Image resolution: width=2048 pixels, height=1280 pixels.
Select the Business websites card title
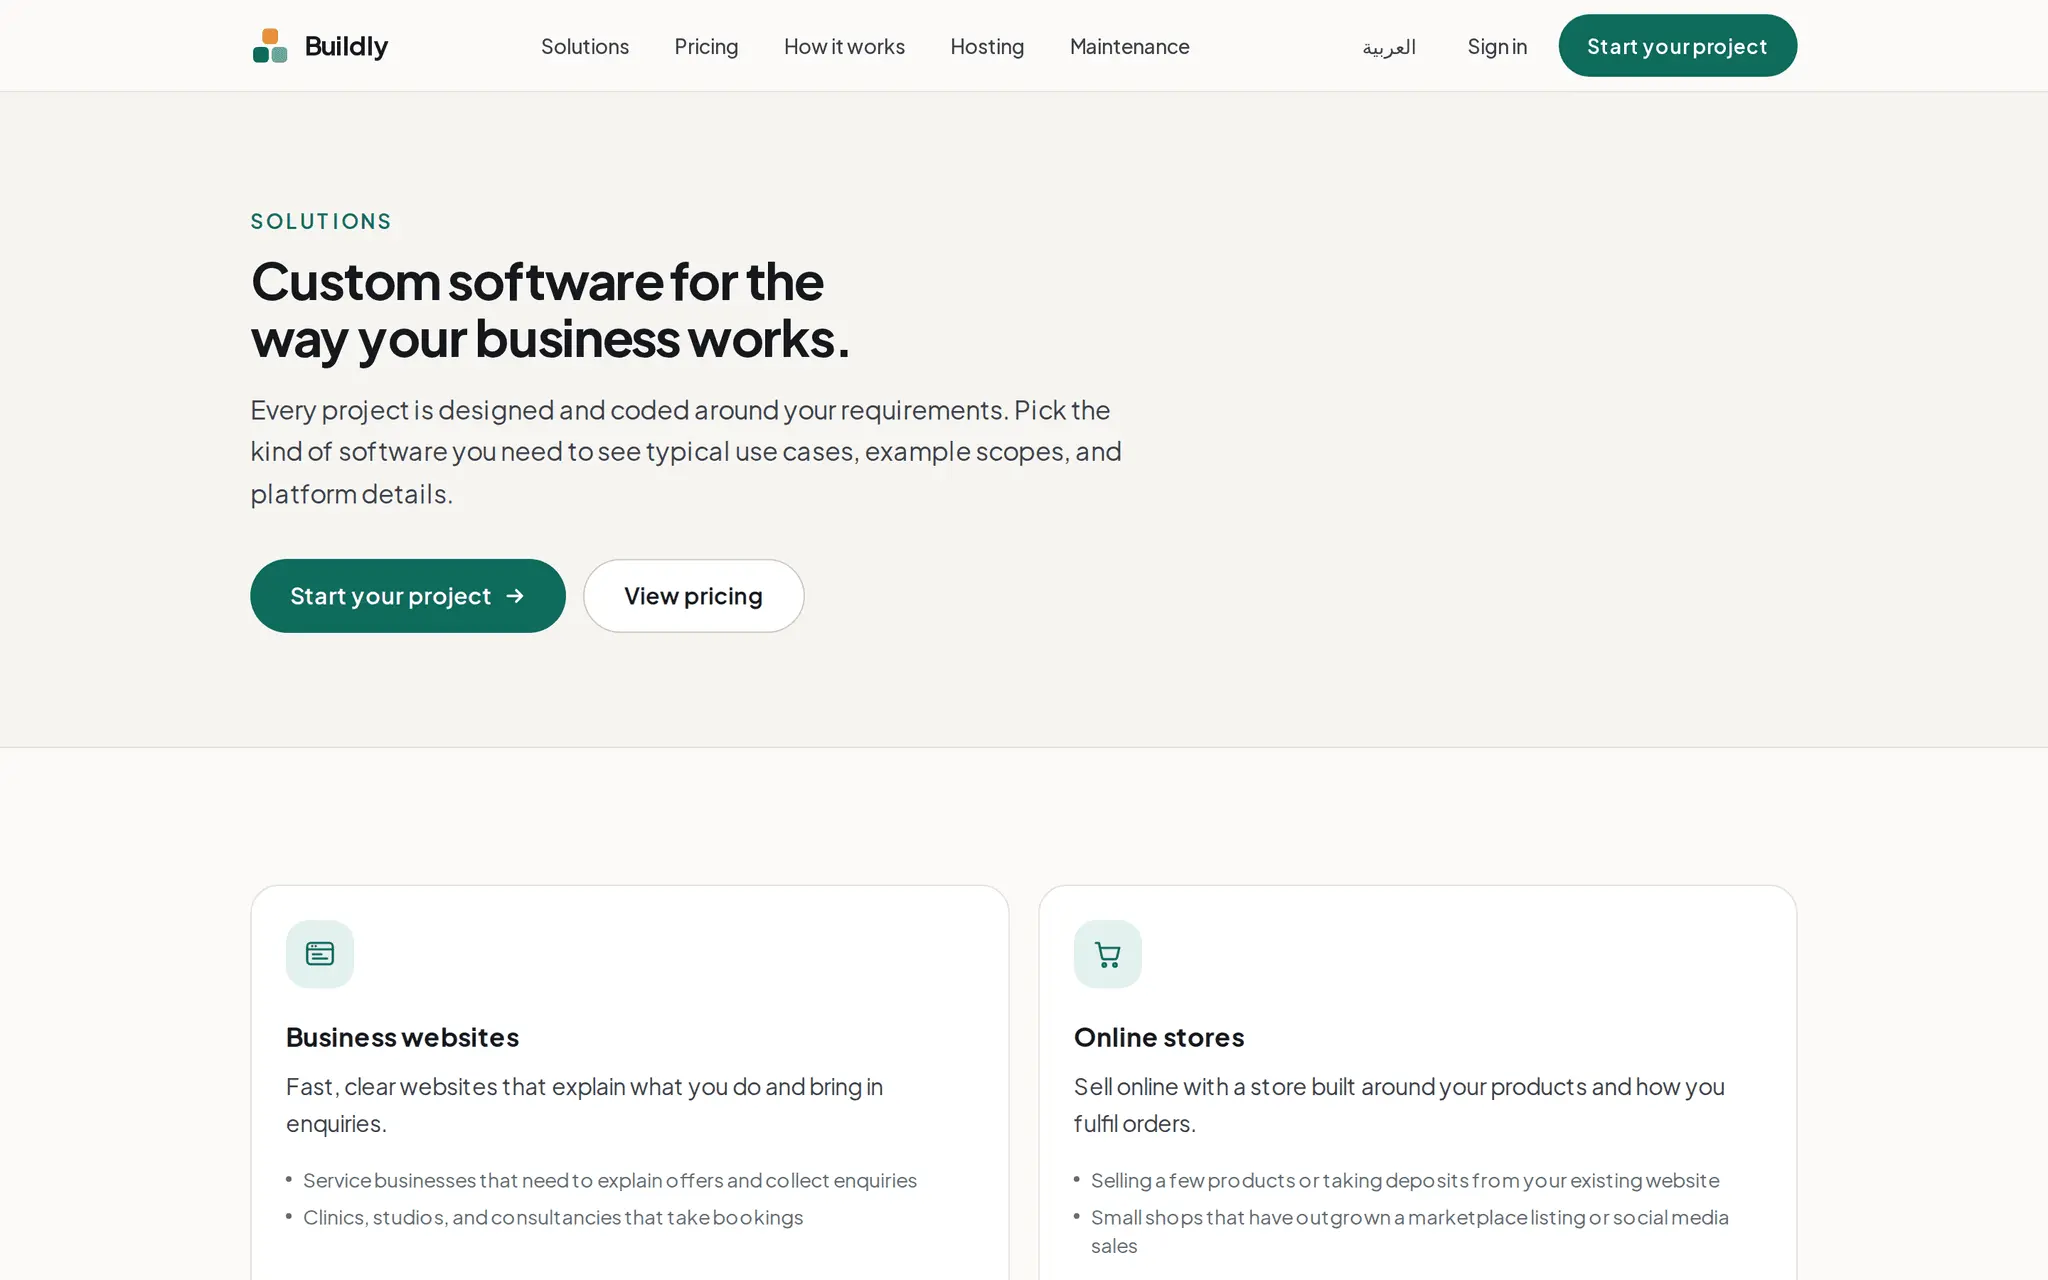[402, 1037]
